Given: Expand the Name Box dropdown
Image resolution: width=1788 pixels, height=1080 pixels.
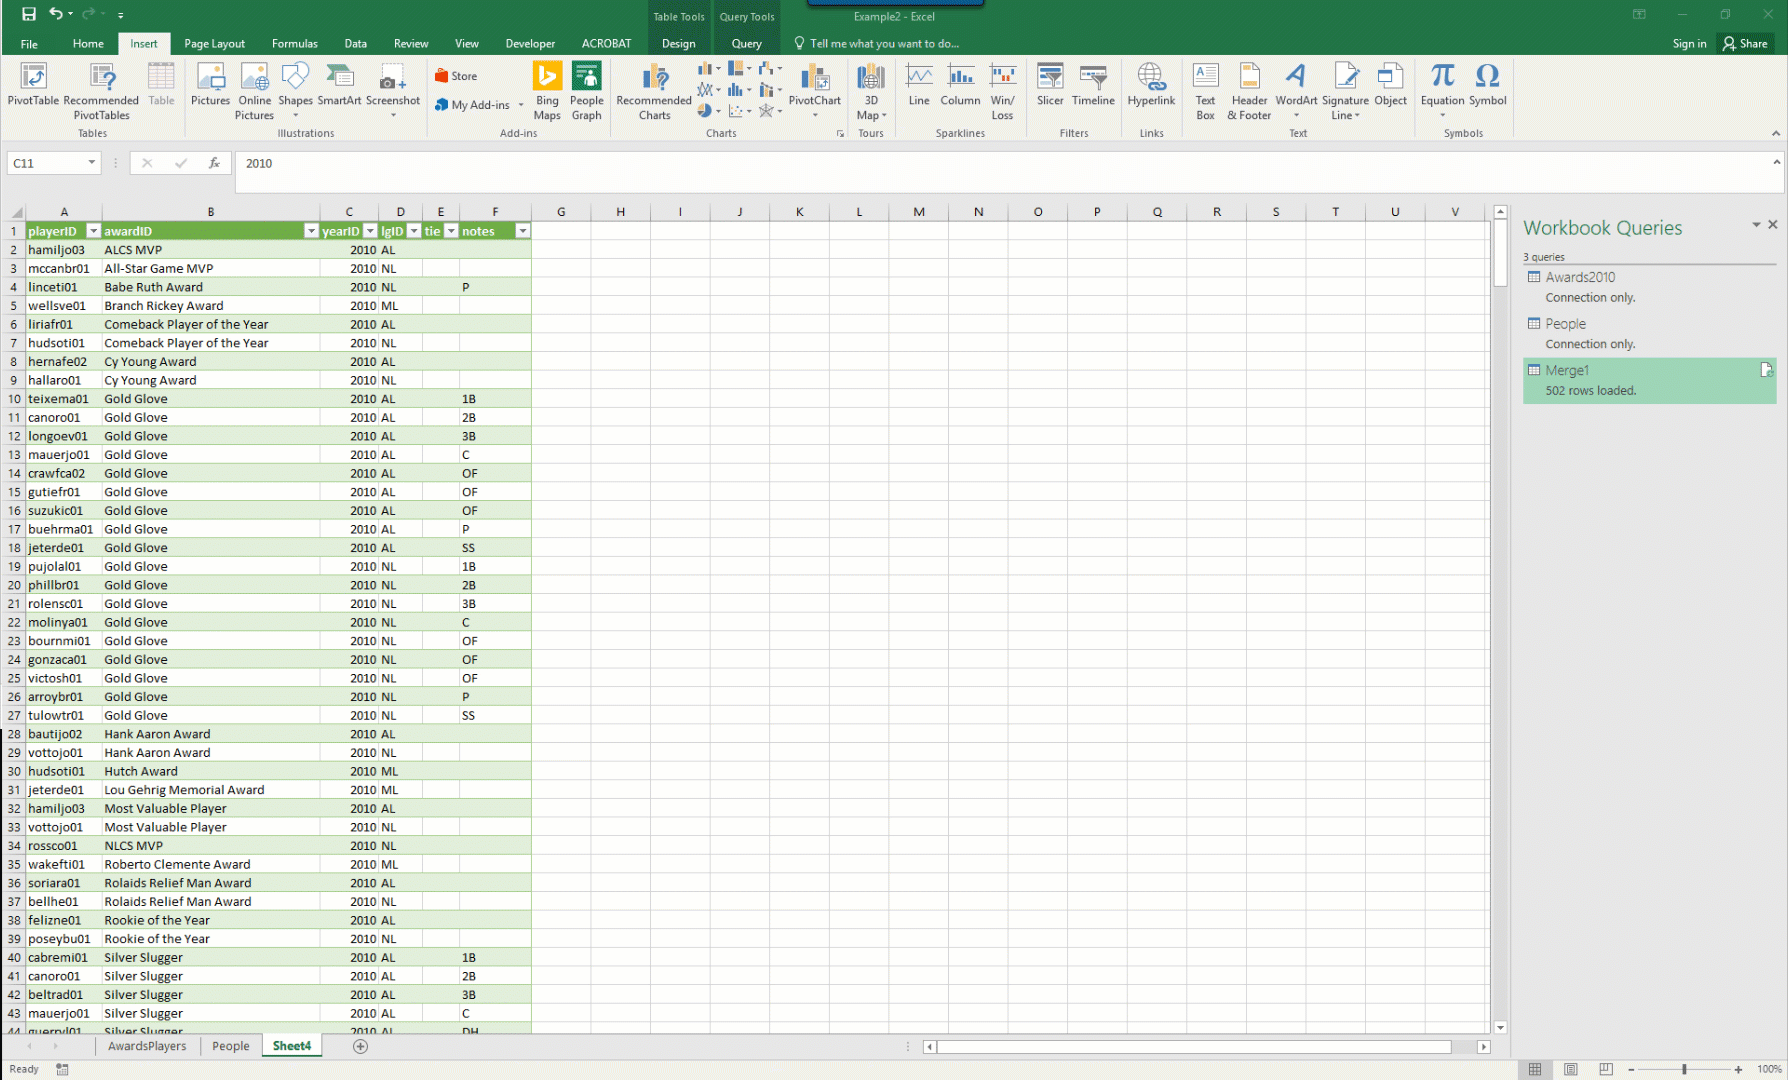Looking at the screenshot, I should 91,163.
